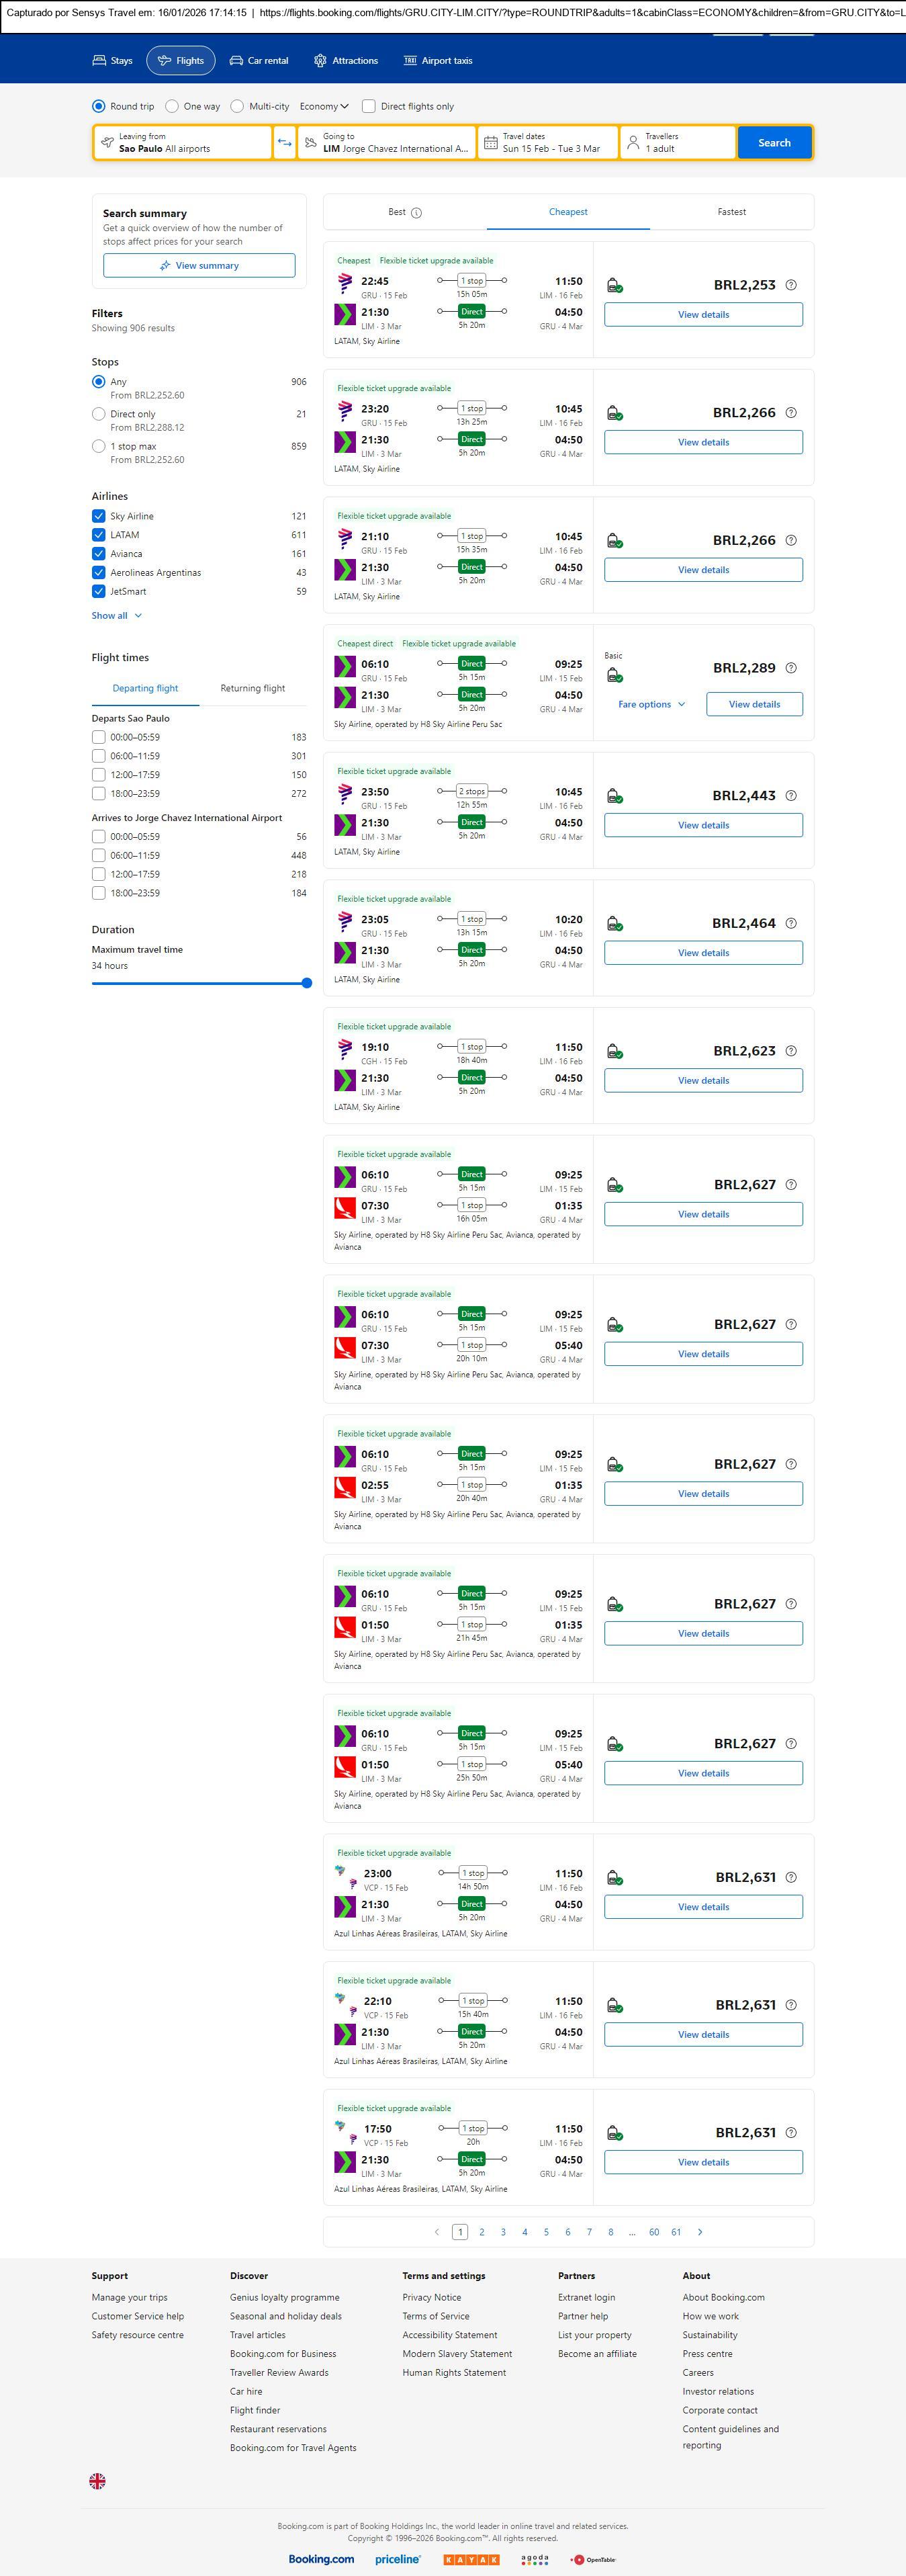Click the baggage icon on the BRL2,289 flight
The width and height of the screenshot is (906, 2576).
click(x=615, y=676)
